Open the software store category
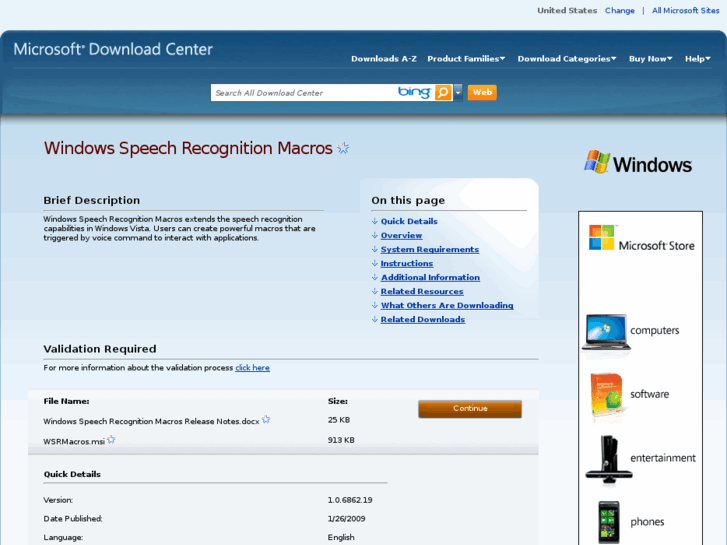Viewport: 727px width, 545px height. [x=650, y=394]
